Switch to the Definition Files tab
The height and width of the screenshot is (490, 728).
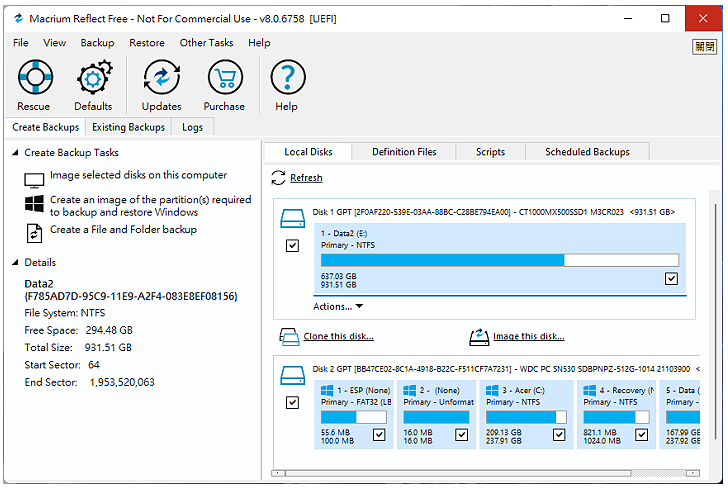[404, 152]
